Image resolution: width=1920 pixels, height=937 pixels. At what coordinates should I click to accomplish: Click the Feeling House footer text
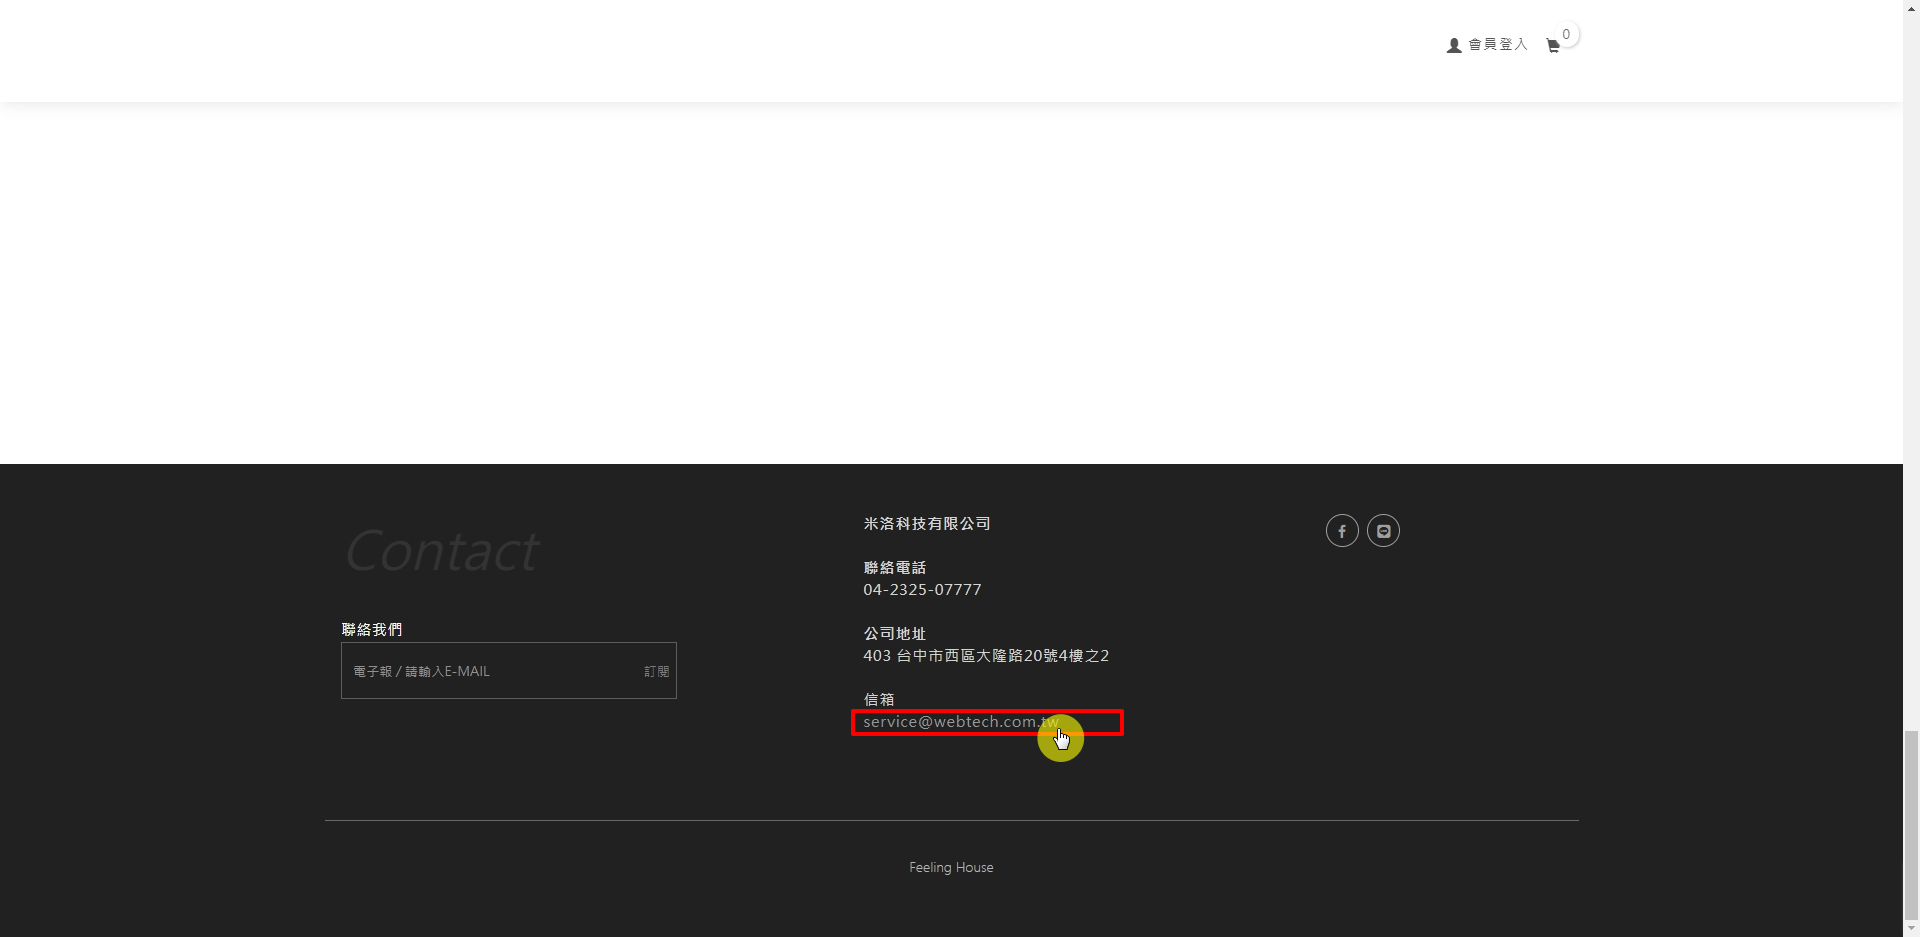click(951, 868)
